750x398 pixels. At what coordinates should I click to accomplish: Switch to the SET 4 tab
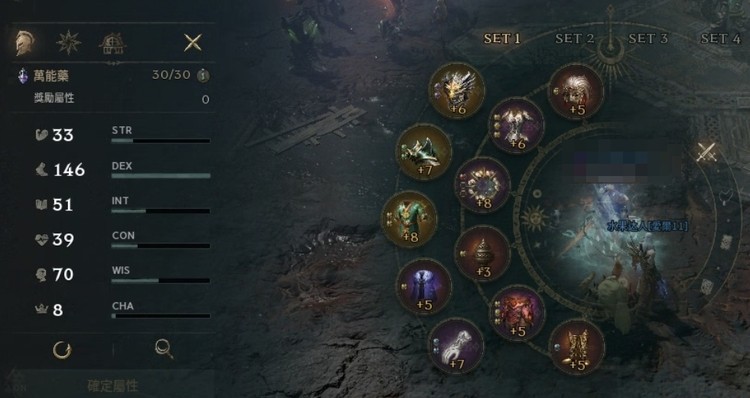(x=720, y=38)
